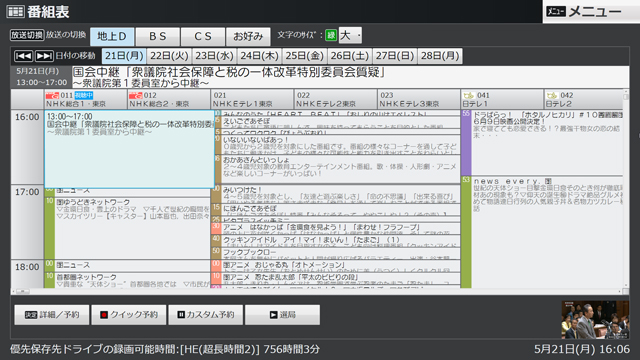Click channel header 011 NHK総合1・東京
The height and width of the screenshot is (360, 640).
86,99
